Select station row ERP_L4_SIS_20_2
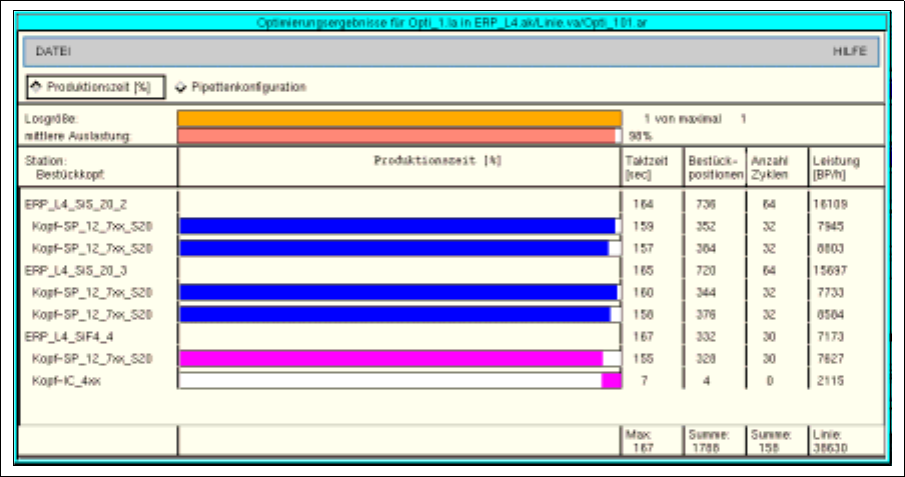Image resolution: width=905 pixels, height=477 pixels. [x=76, y=204]
